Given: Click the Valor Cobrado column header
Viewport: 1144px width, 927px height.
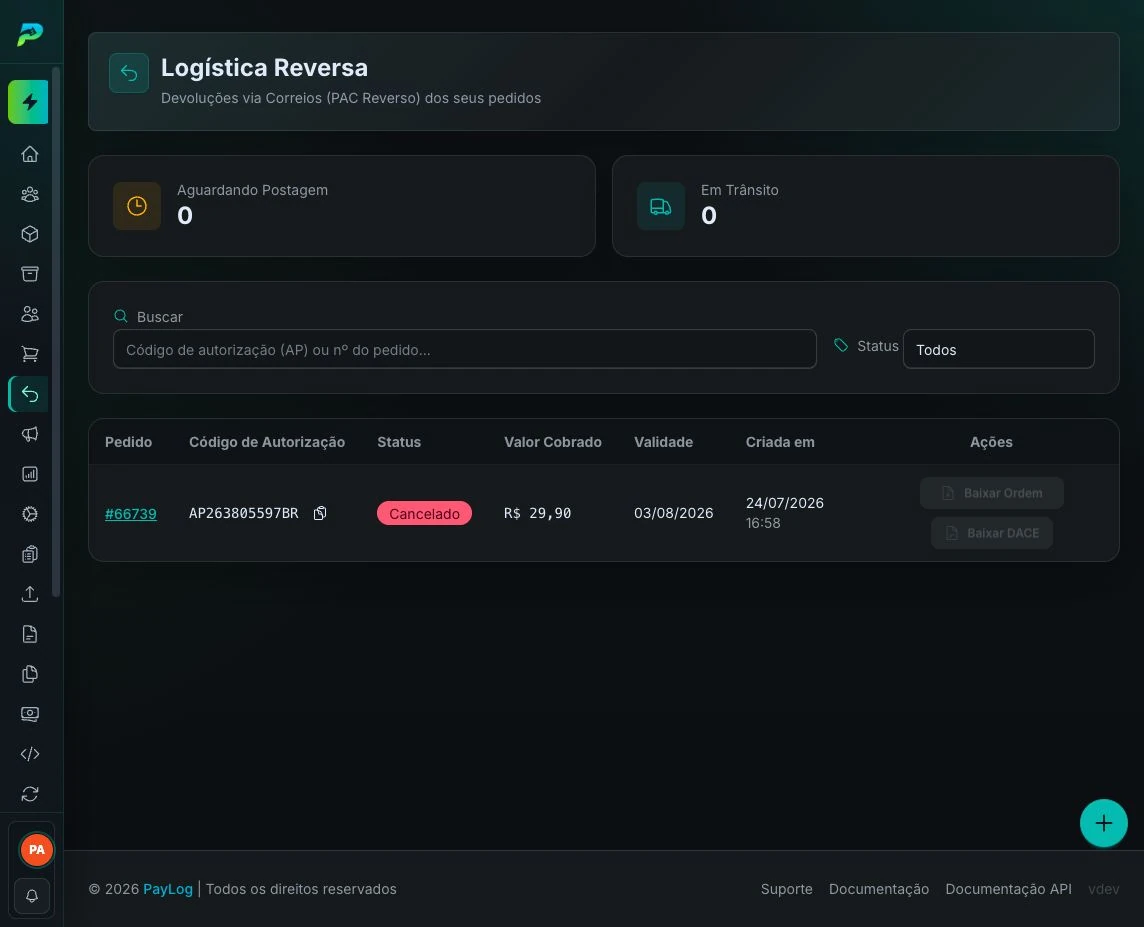Looking at the screenshot, I should [553, 442].
